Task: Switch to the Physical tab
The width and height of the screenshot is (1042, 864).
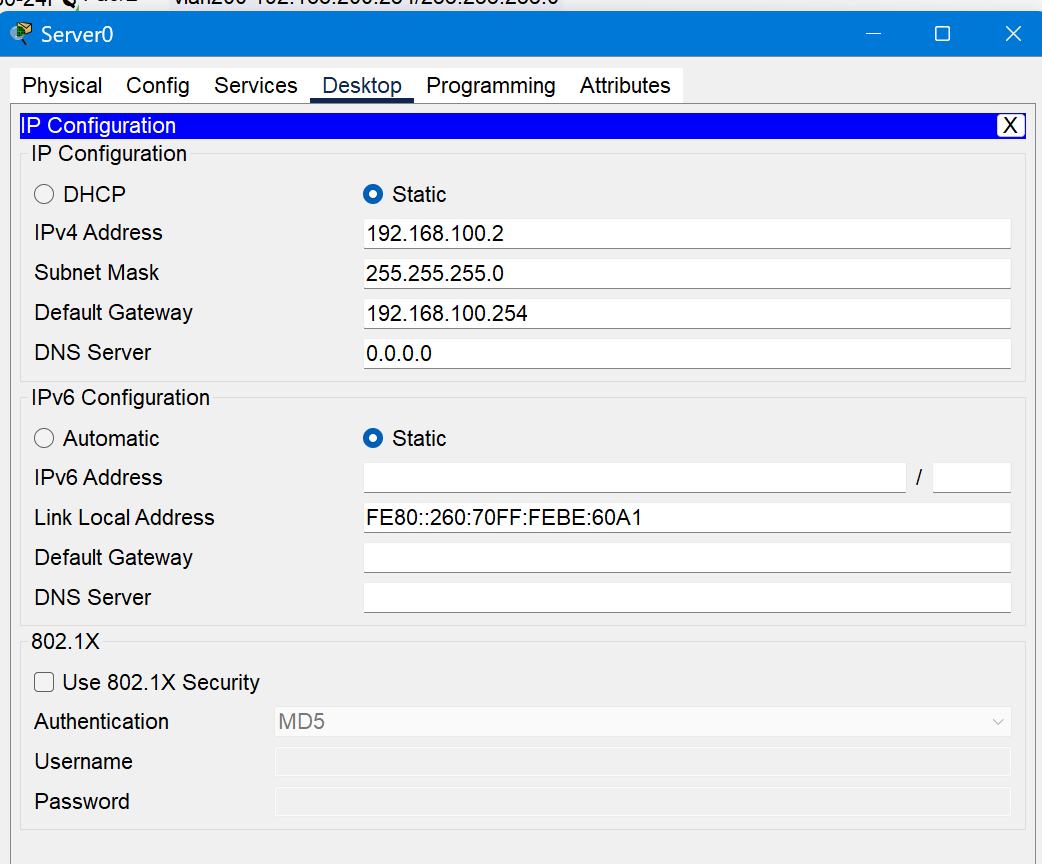Action: (x=61, y=85)
